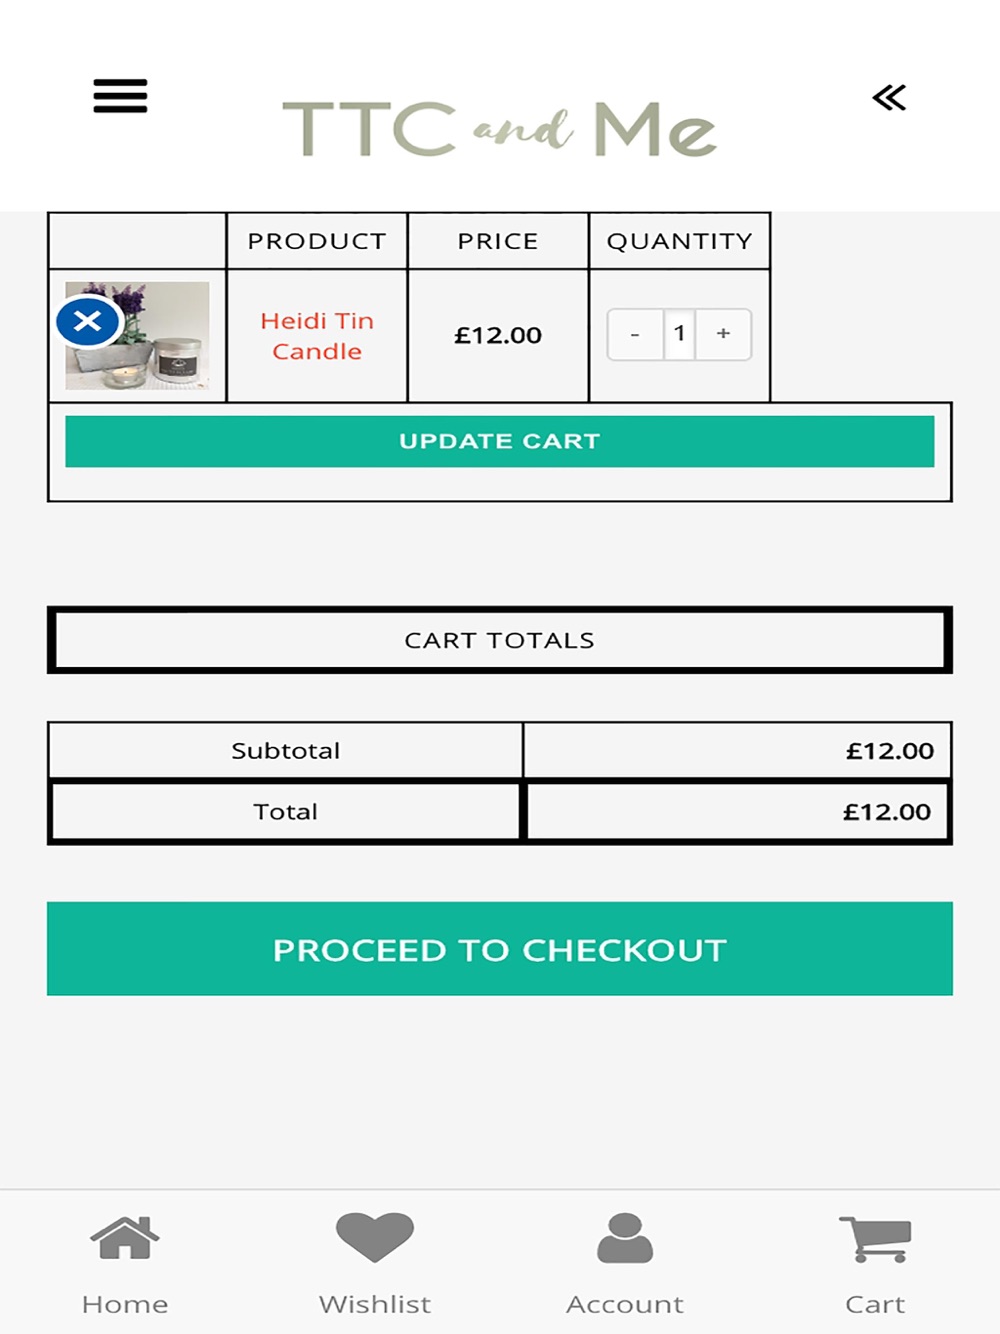Open the Heidi Tin Candle product link

point(317,336)
